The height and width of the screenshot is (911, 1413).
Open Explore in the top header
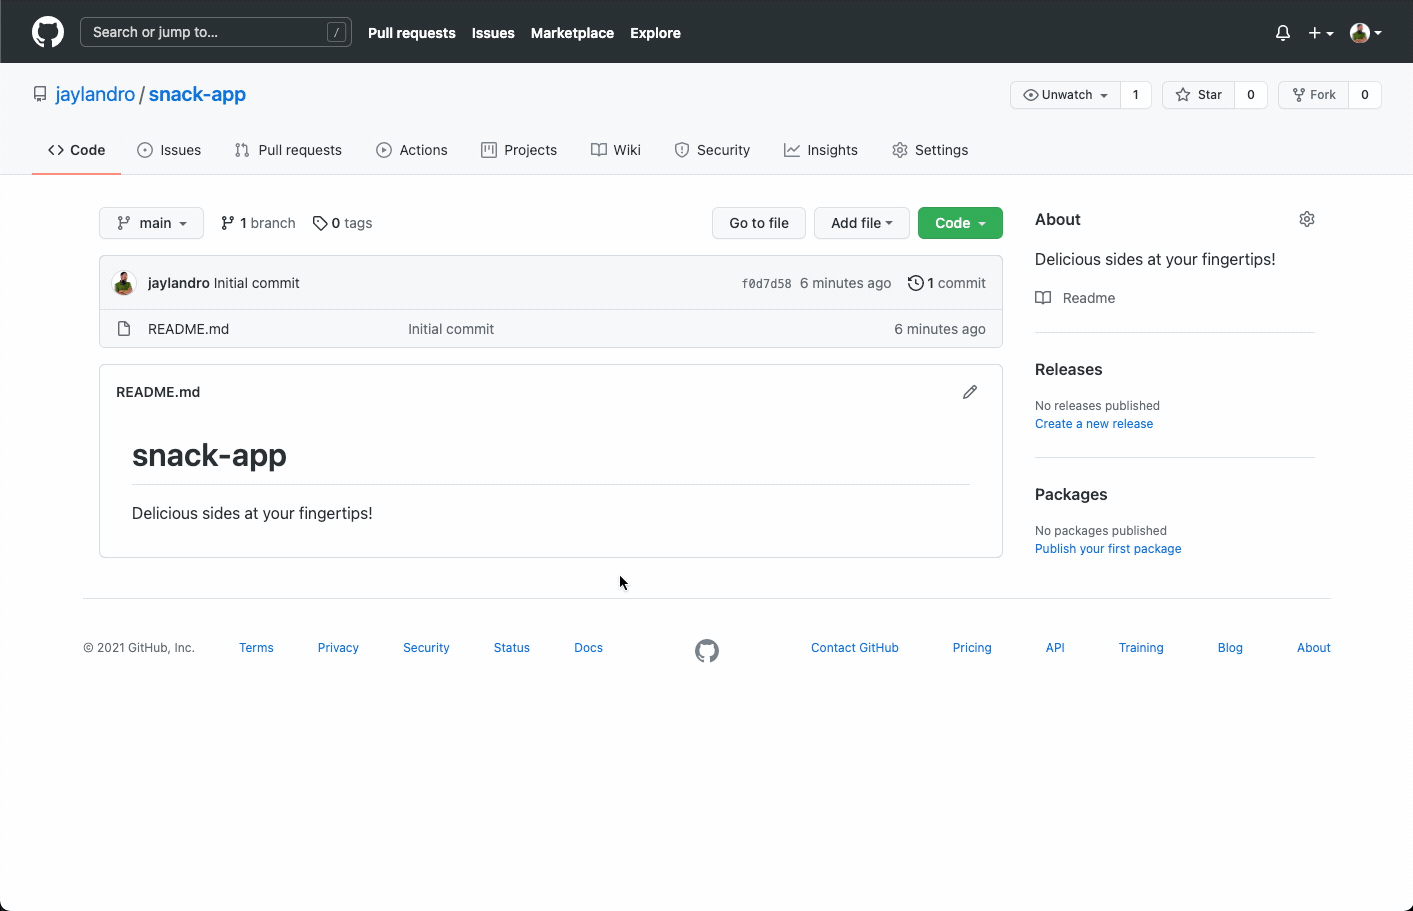(x=655, y=33)
